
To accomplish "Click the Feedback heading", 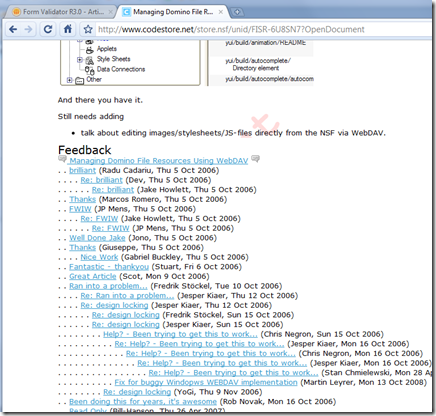I will (x=84, y=150).
